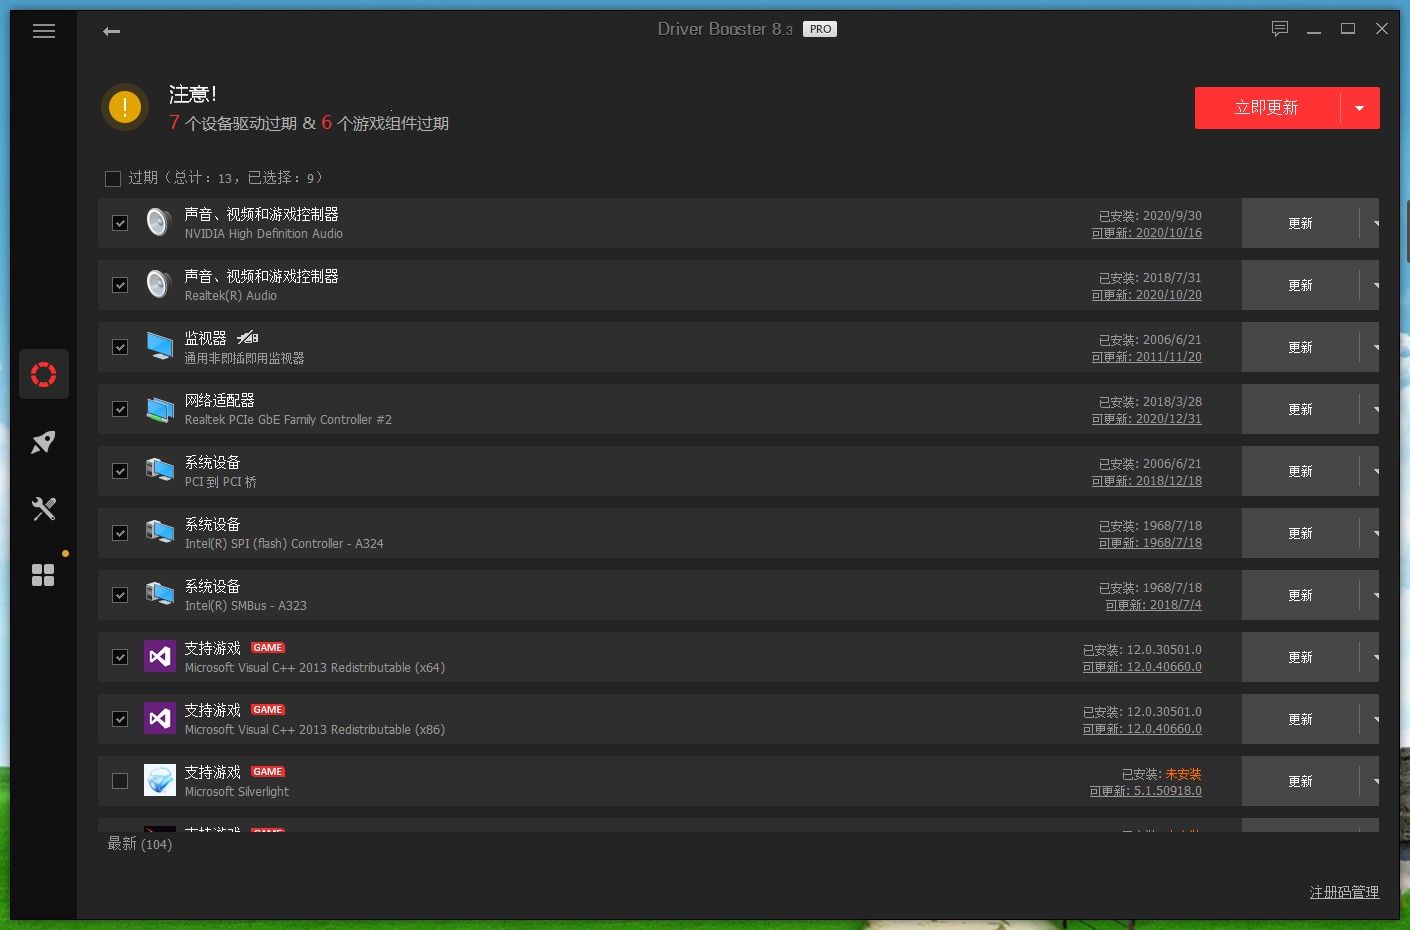This screenshot has height=930, width=1410.
Task: Click 更新 for Visual C++ 2013 x86
Action: (1300, 719)
